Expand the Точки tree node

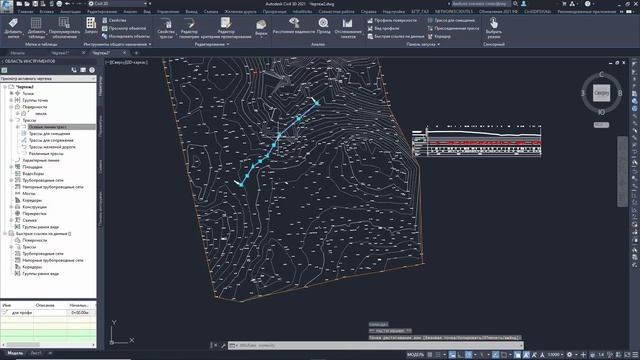[11, 93]
